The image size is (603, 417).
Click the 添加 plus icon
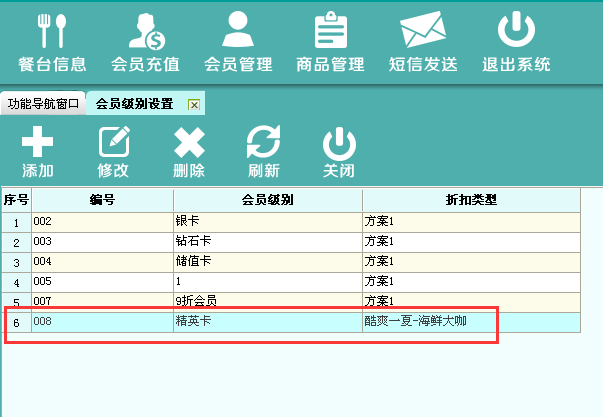(x=38, y=143)
